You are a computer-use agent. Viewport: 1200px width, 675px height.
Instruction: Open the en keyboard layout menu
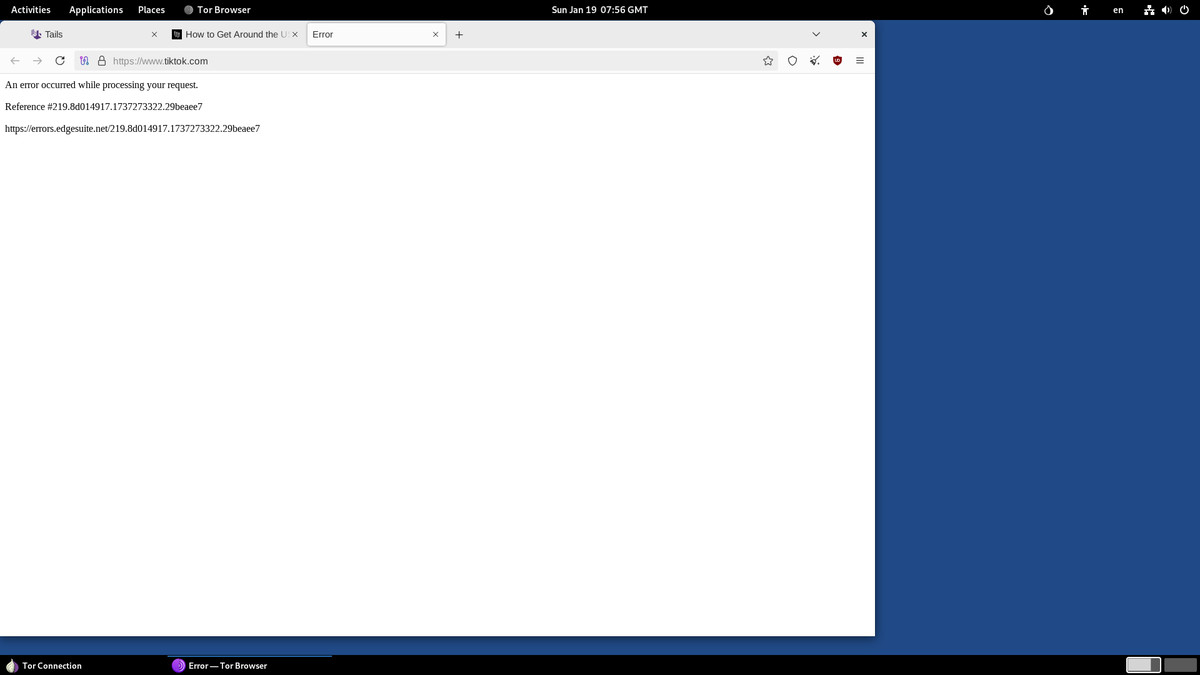(1118, 10)
